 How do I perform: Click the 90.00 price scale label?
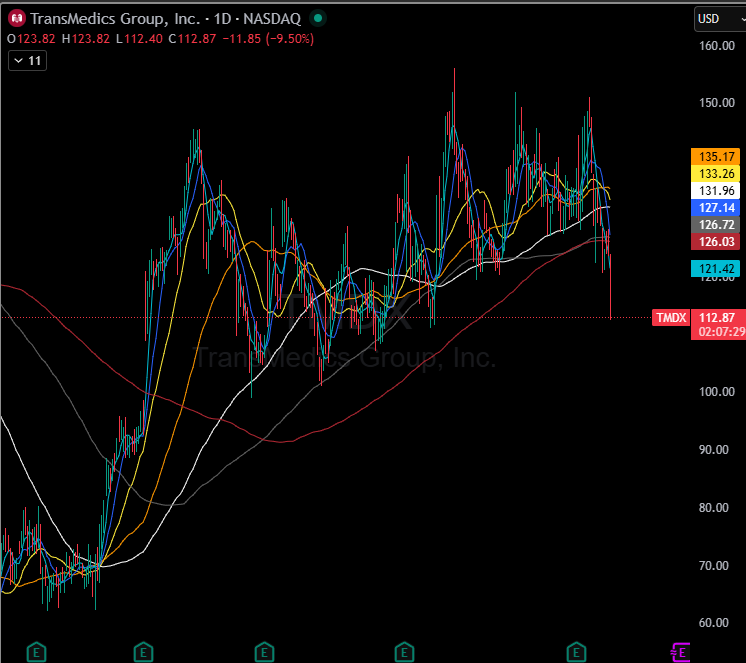(x=713, y=450)
